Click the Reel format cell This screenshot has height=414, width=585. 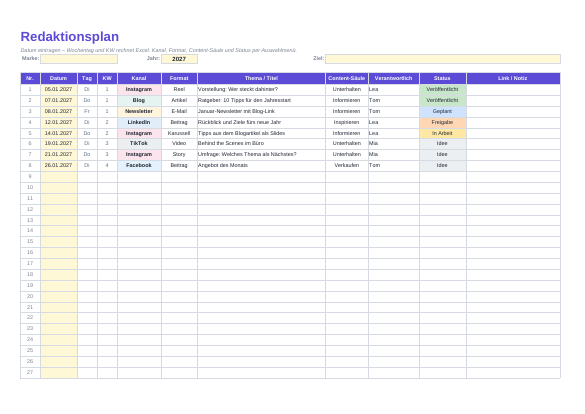pyautogui.click(x=179, y=90)
